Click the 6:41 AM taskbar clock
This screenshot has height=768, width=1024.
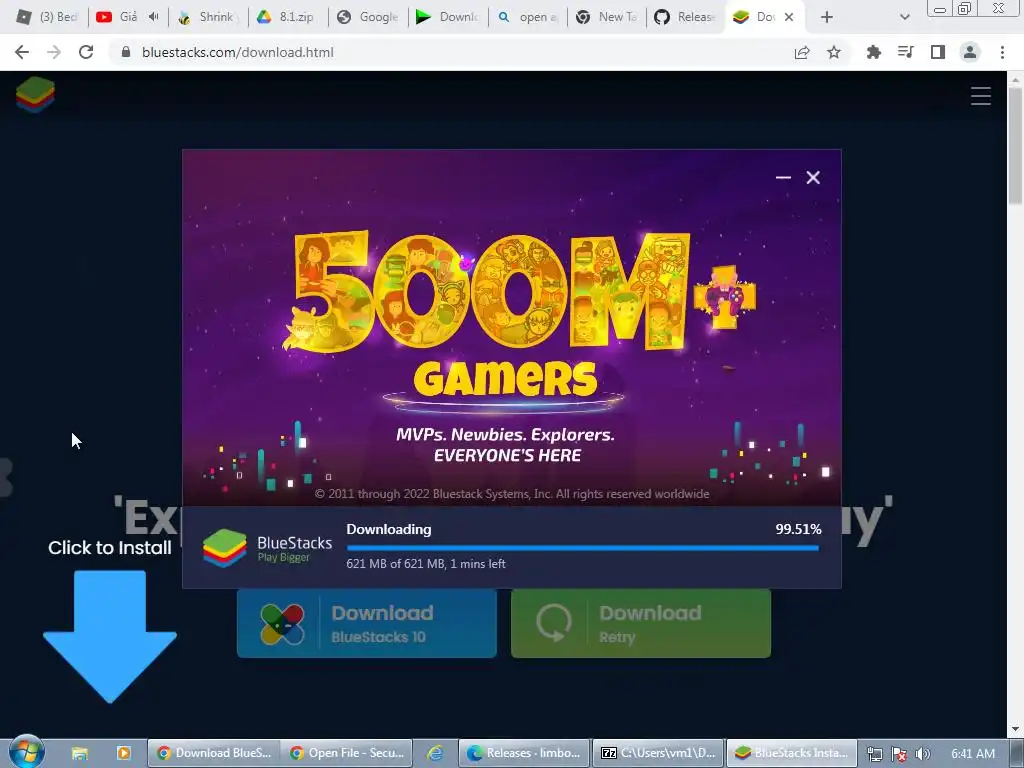tap(973, 754)
